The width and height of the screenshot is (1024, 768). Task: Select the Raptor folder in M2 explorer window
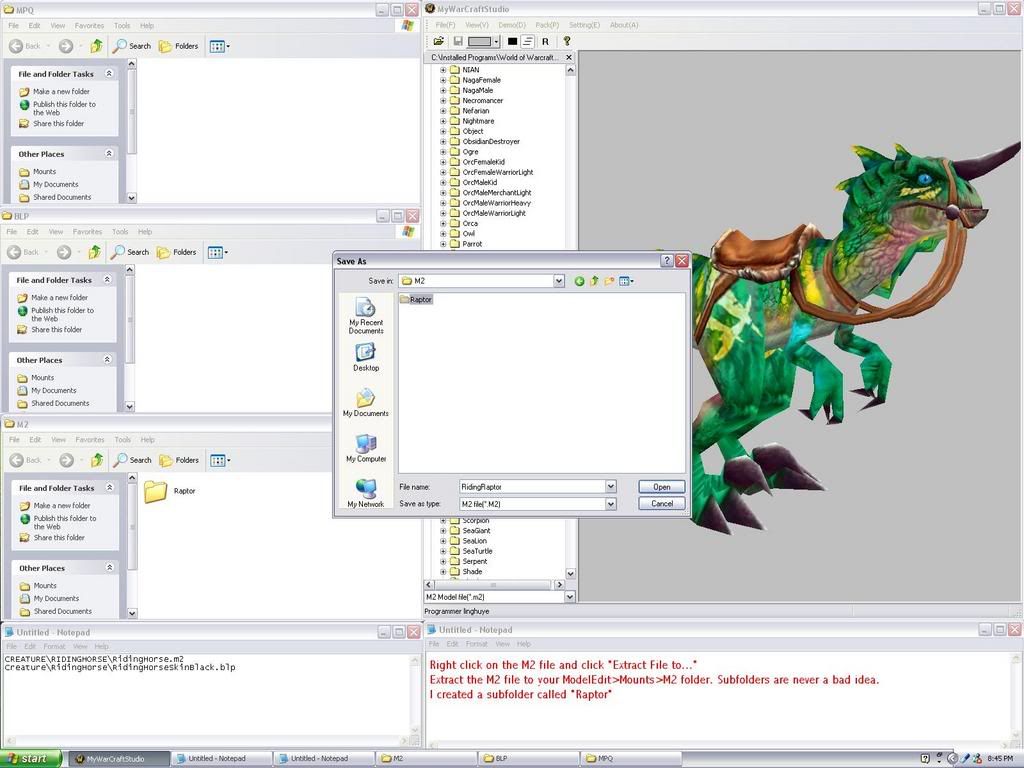pyautogui.click(x=169, y=491)
